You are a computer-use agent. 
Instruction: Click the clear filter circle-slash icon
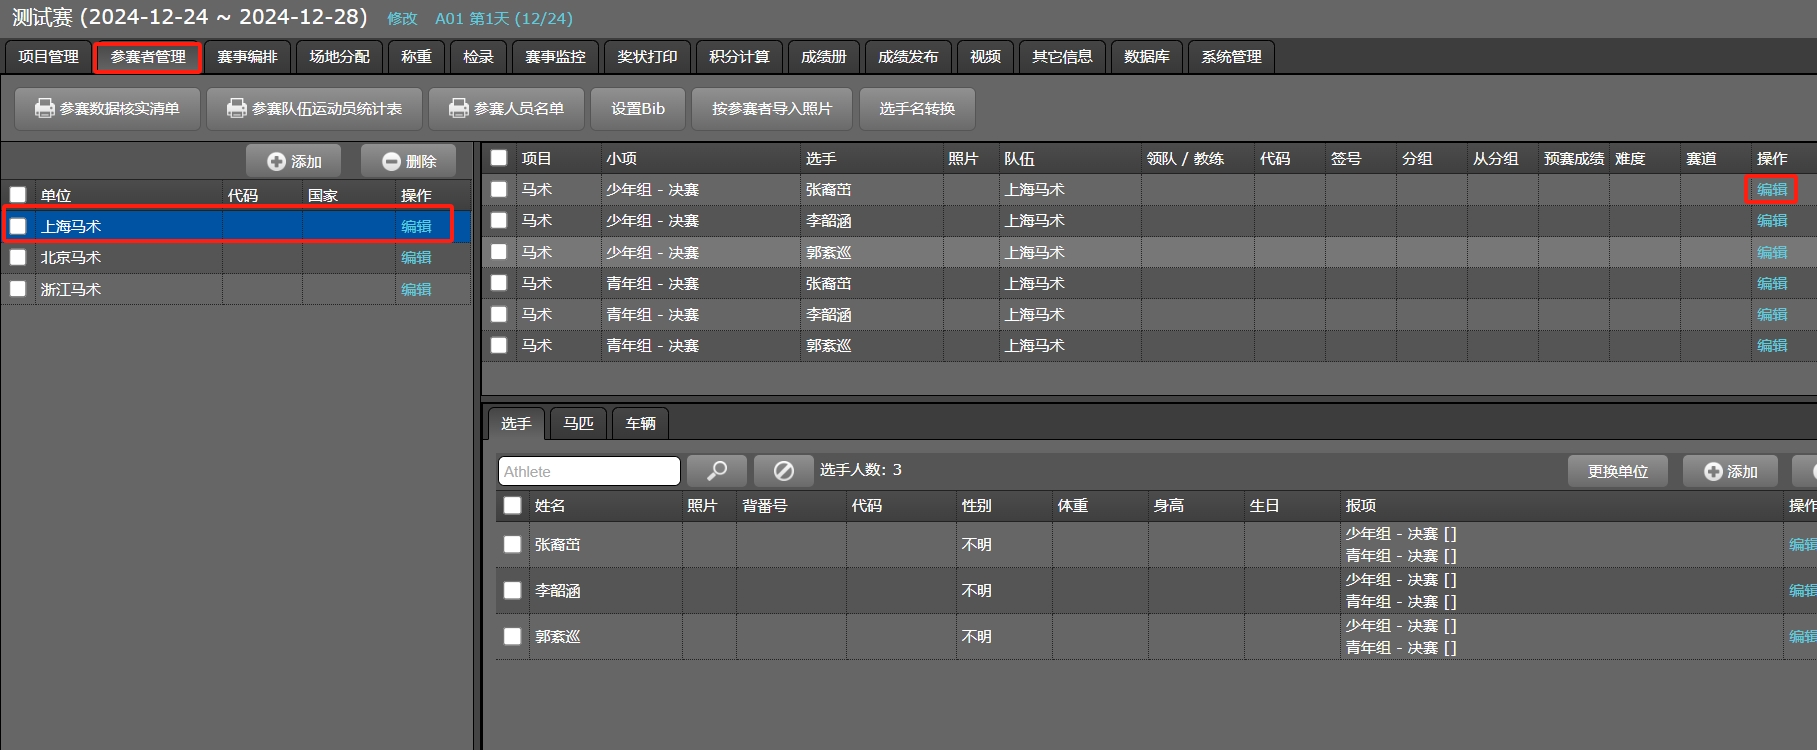(x=783, y=470)
